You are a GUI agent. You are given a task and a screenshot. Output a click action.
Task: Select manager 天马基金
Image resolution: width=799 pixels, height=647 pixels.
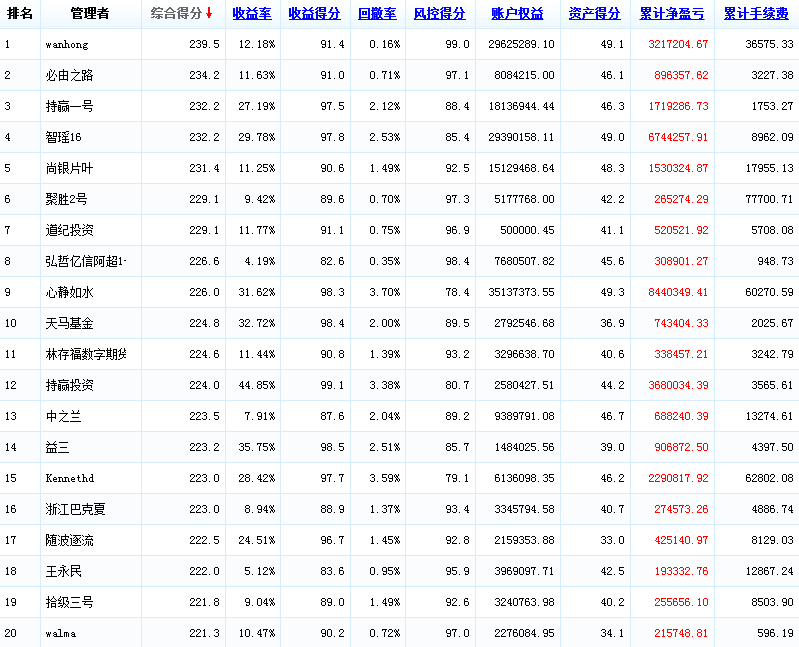69,323
